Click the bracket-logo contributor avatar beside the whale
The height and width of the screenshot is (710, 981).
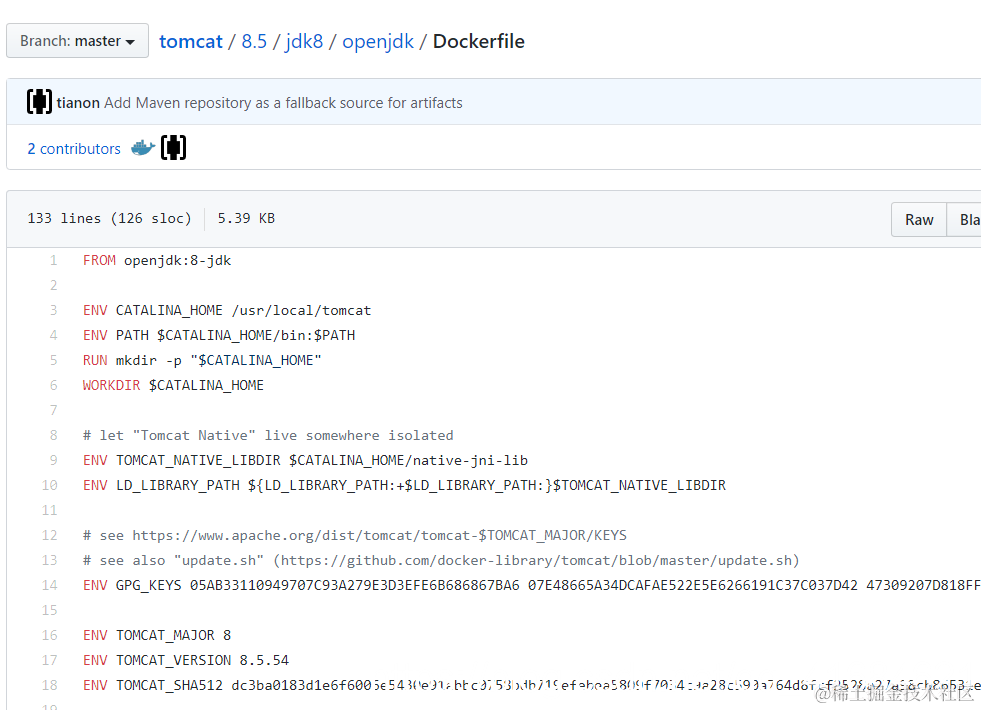point(173,148)
